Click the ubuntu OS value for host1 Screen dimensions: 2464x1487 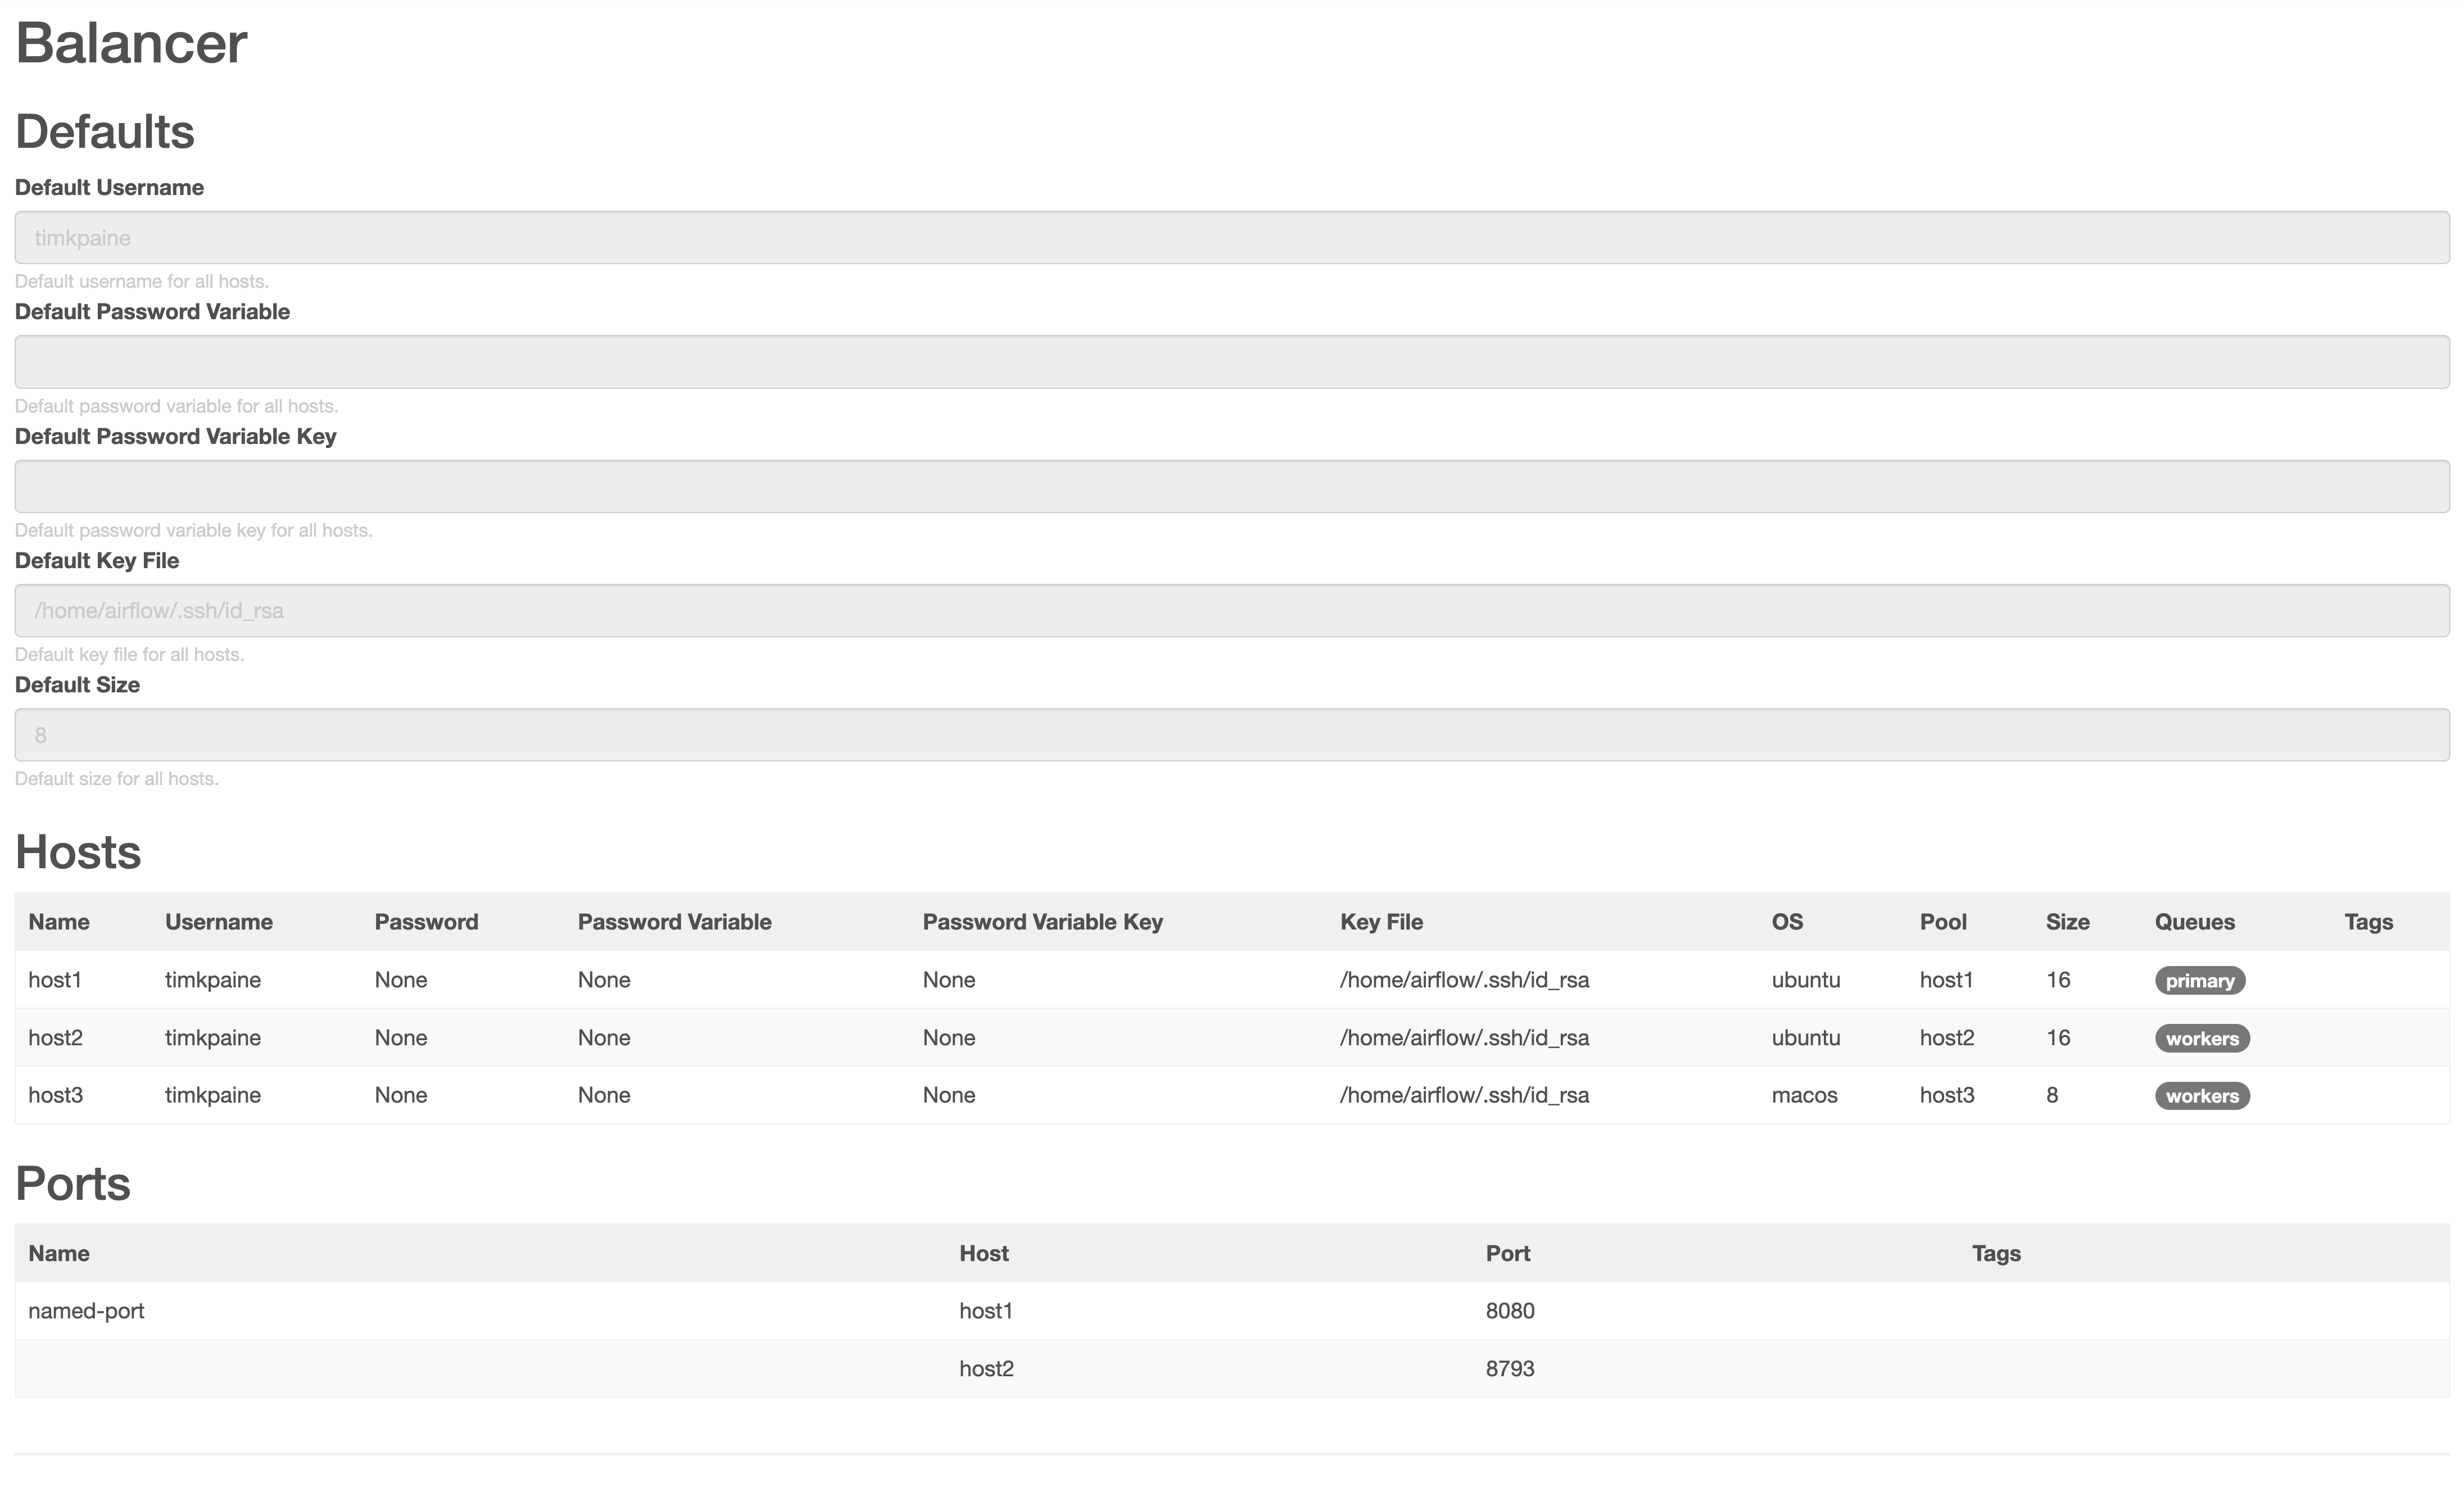[1806, 980]
